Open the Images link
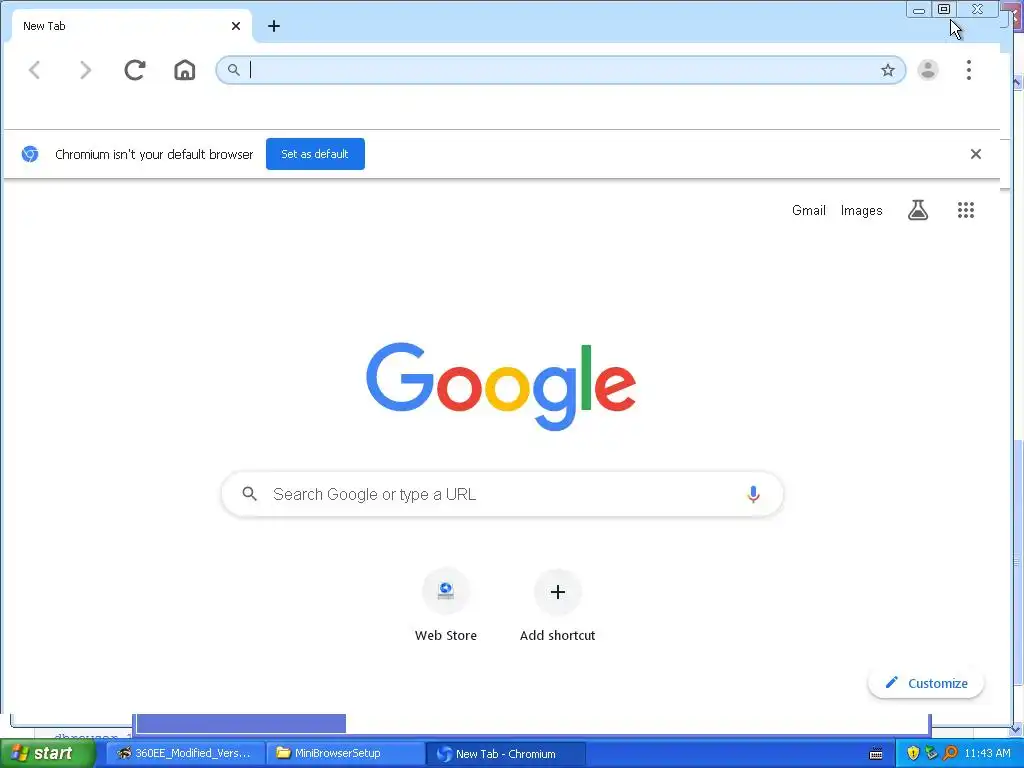This screenshot has width=1024, height=768. coord(861,210)
